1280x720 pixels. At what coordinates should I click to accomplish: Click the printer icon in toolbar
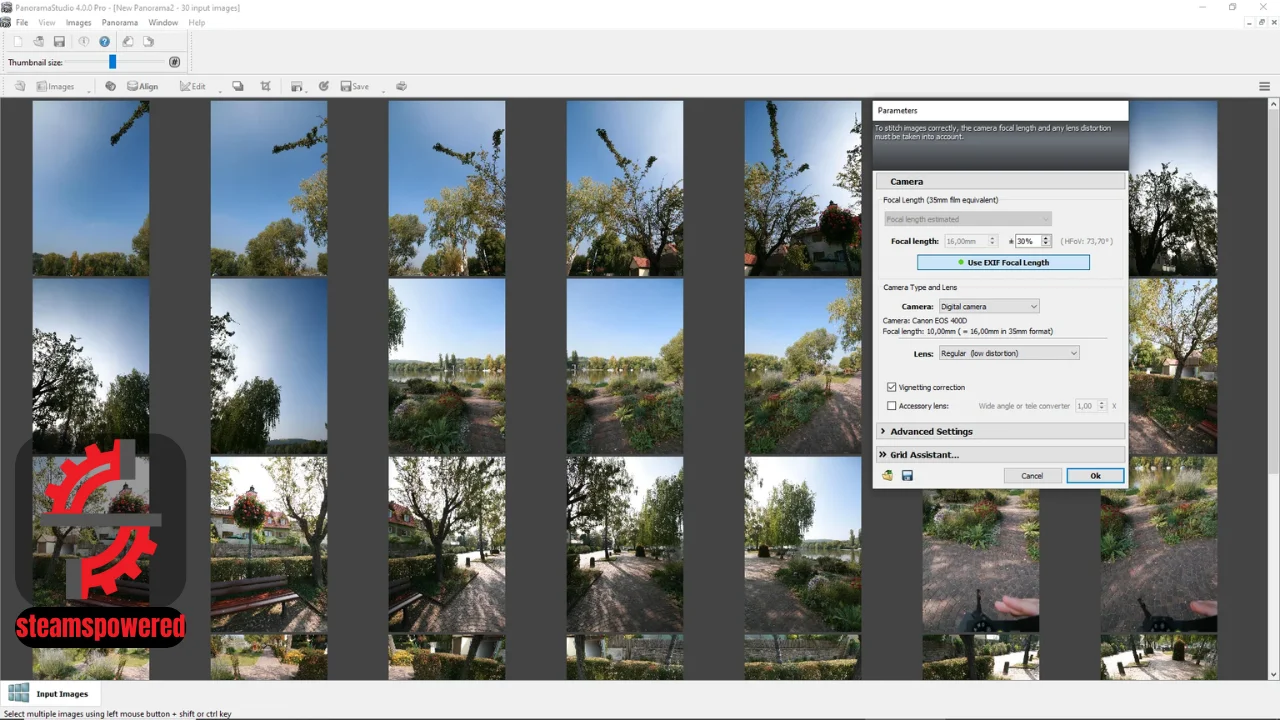401,86
